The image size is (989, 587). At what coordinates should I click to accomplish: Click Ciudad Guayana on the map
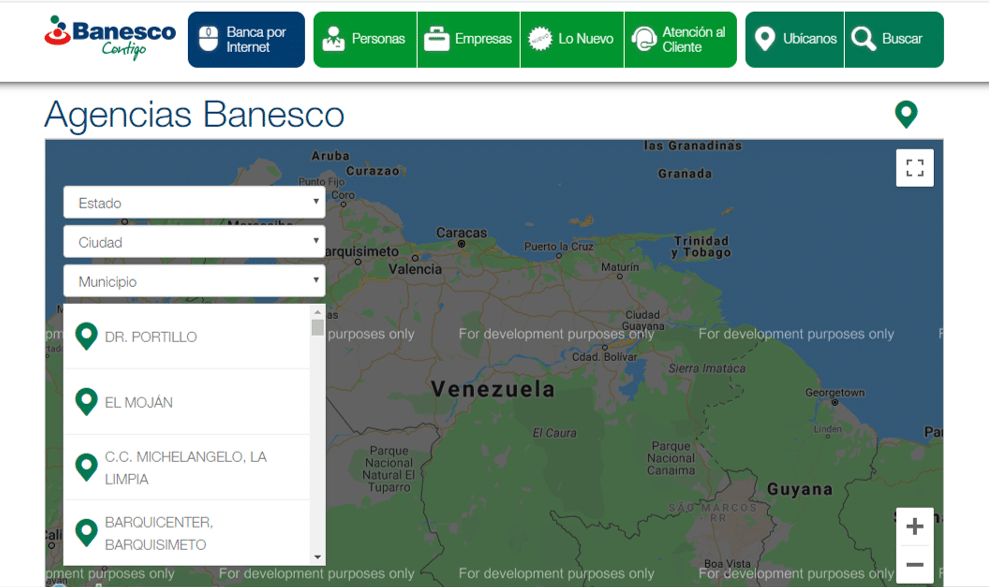(643, 320)
